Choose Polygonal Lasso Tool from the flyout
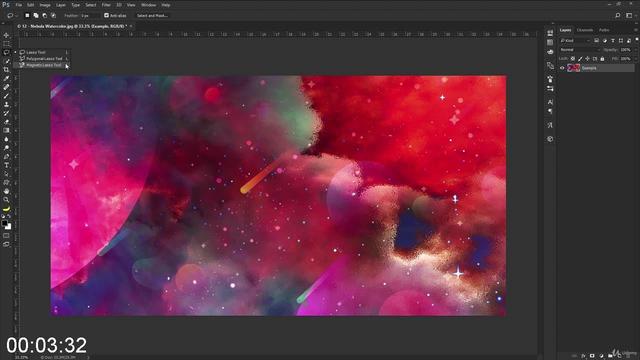The height and width of the screenshot is (360, 640). tap(43, 58)
